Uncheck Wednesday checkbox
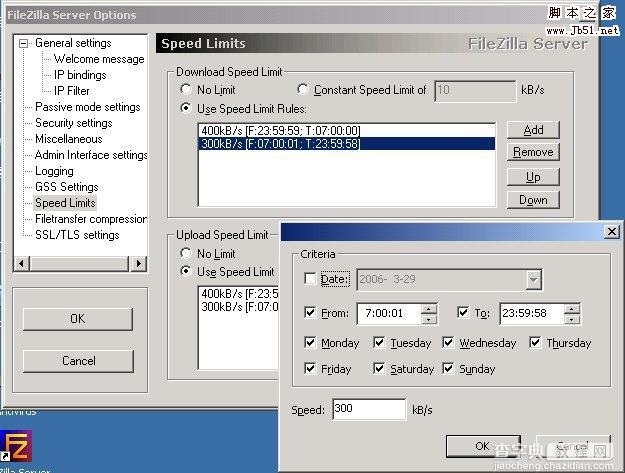Viewport: 625px width, 473px height. tap(448, 342)
